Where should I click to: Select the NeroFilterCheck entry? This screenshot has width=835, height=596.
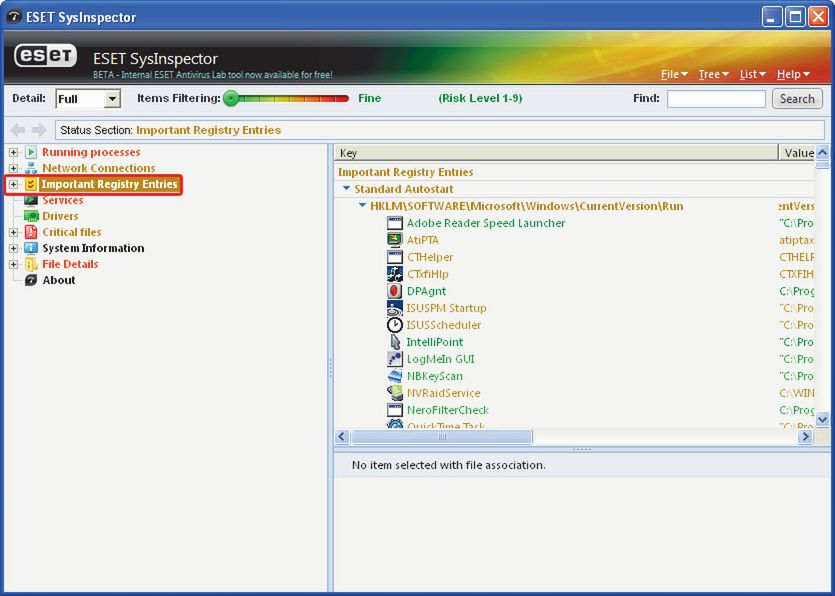pyautogui.click(x=447, y=410)
